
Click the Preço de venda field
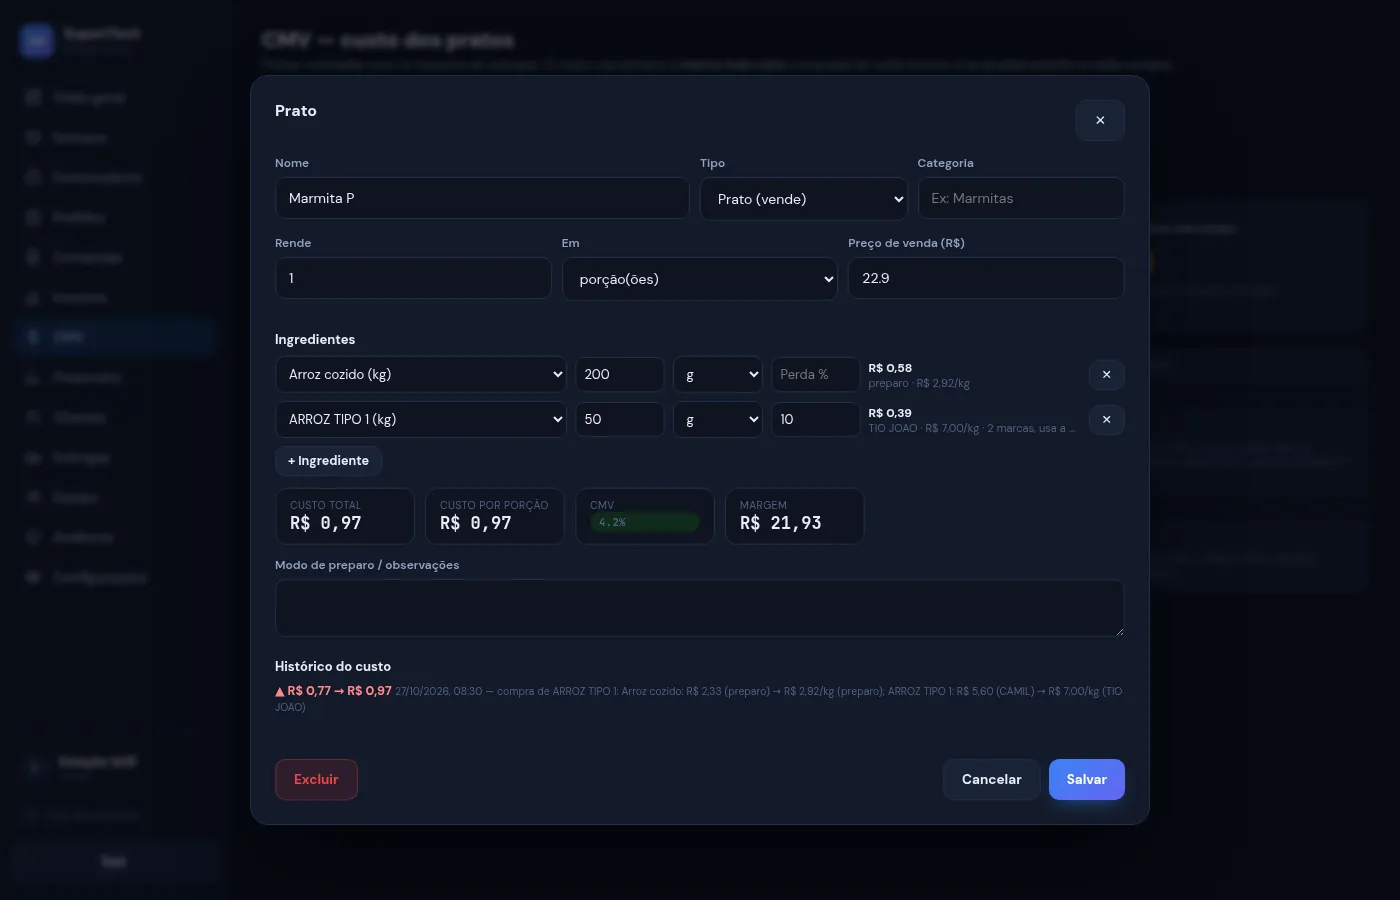coord(986,279)
